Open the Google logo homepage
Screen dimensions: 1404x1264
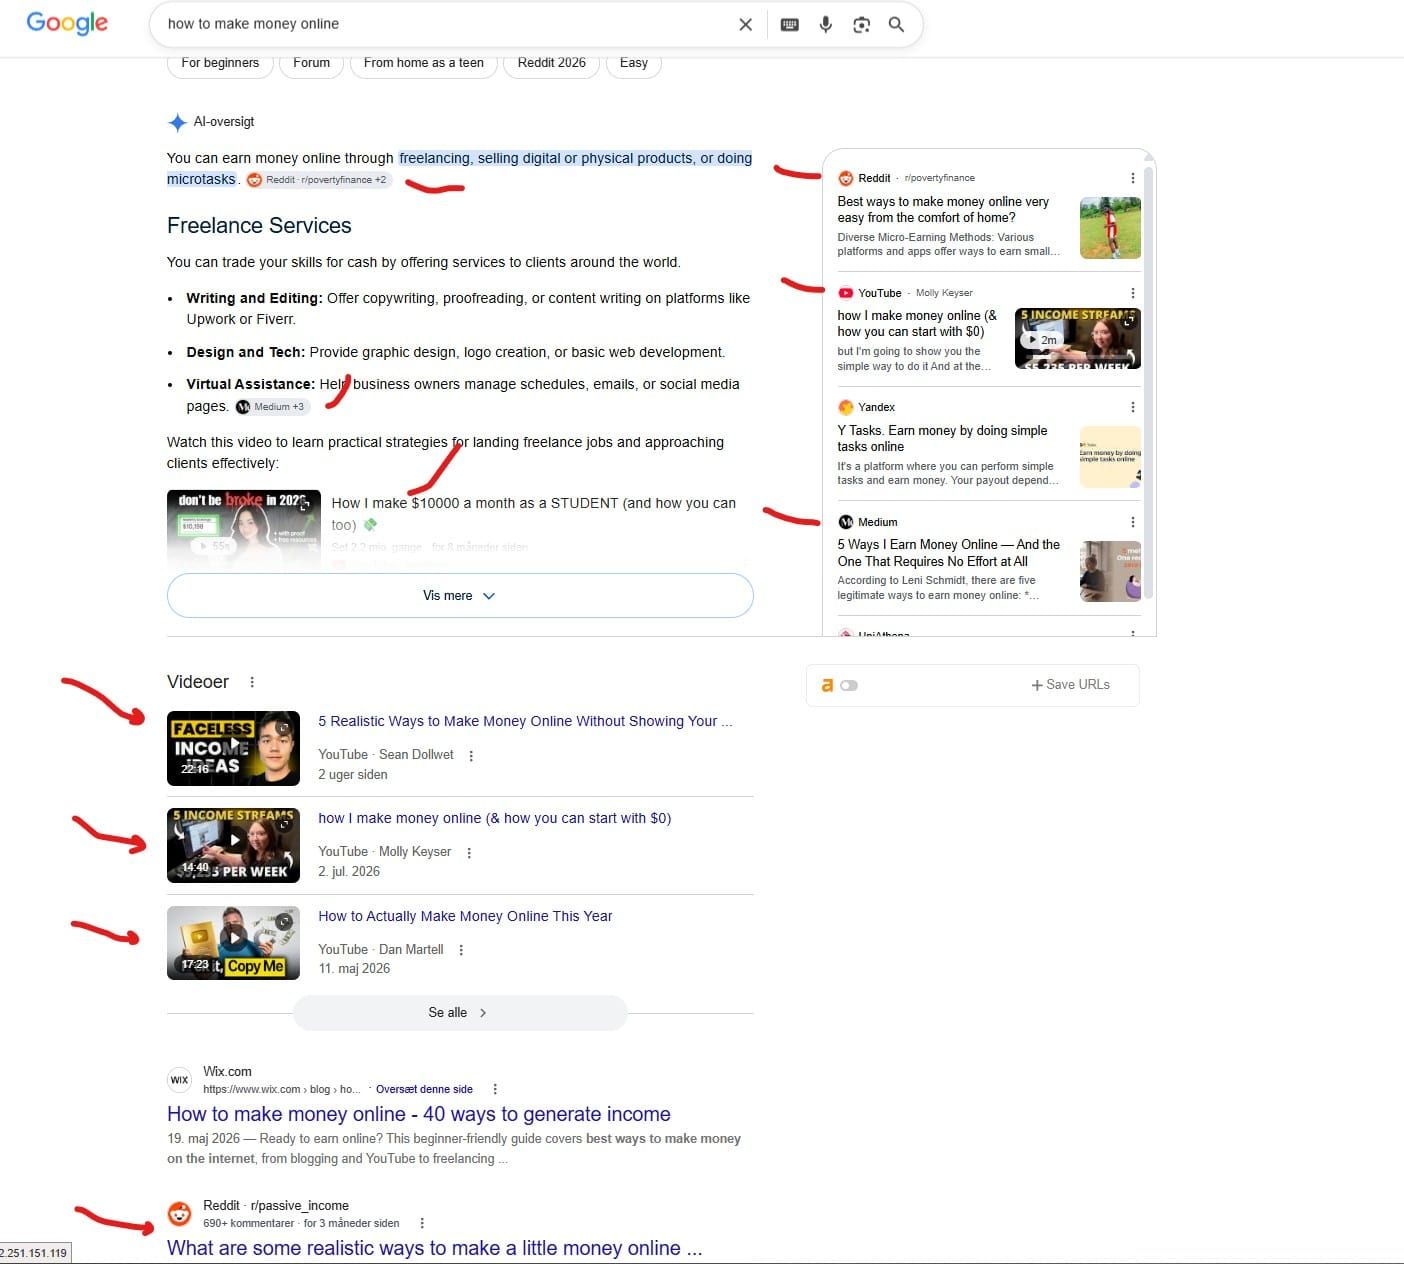(67, 23)
